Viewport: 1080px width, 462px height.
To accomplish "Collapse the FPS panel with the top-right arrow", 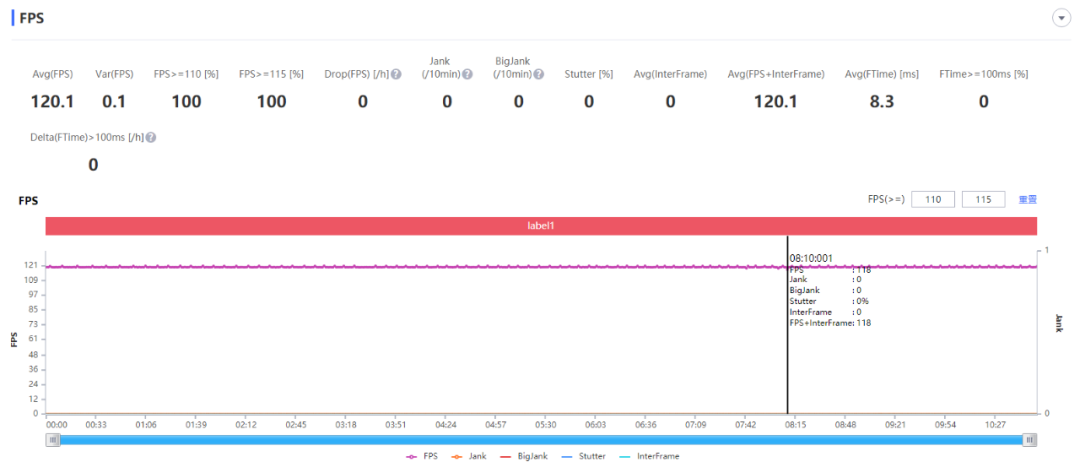I will 1061,19.
